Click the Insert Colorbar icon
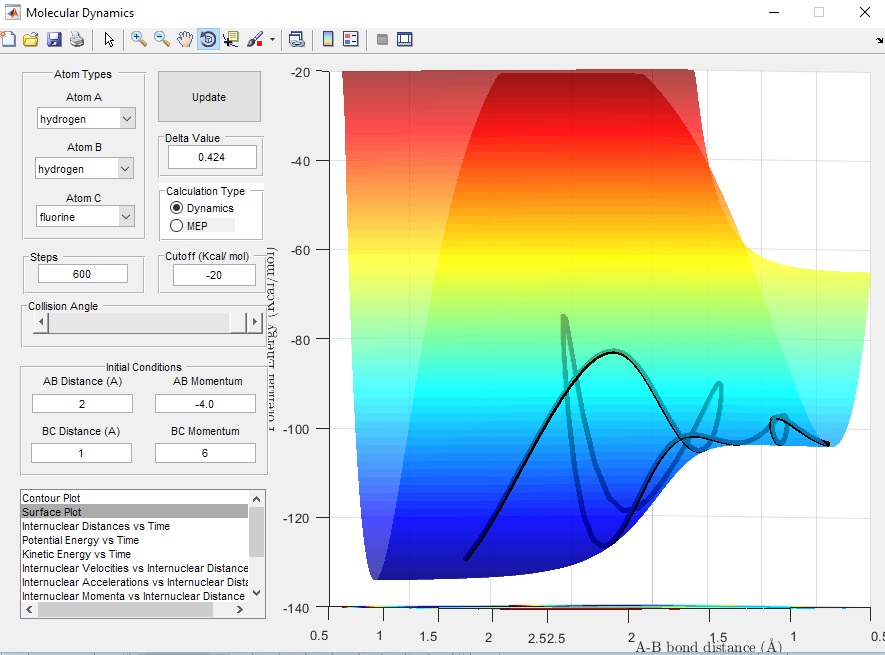Screen dimensions: 885x655 point(327,40)
